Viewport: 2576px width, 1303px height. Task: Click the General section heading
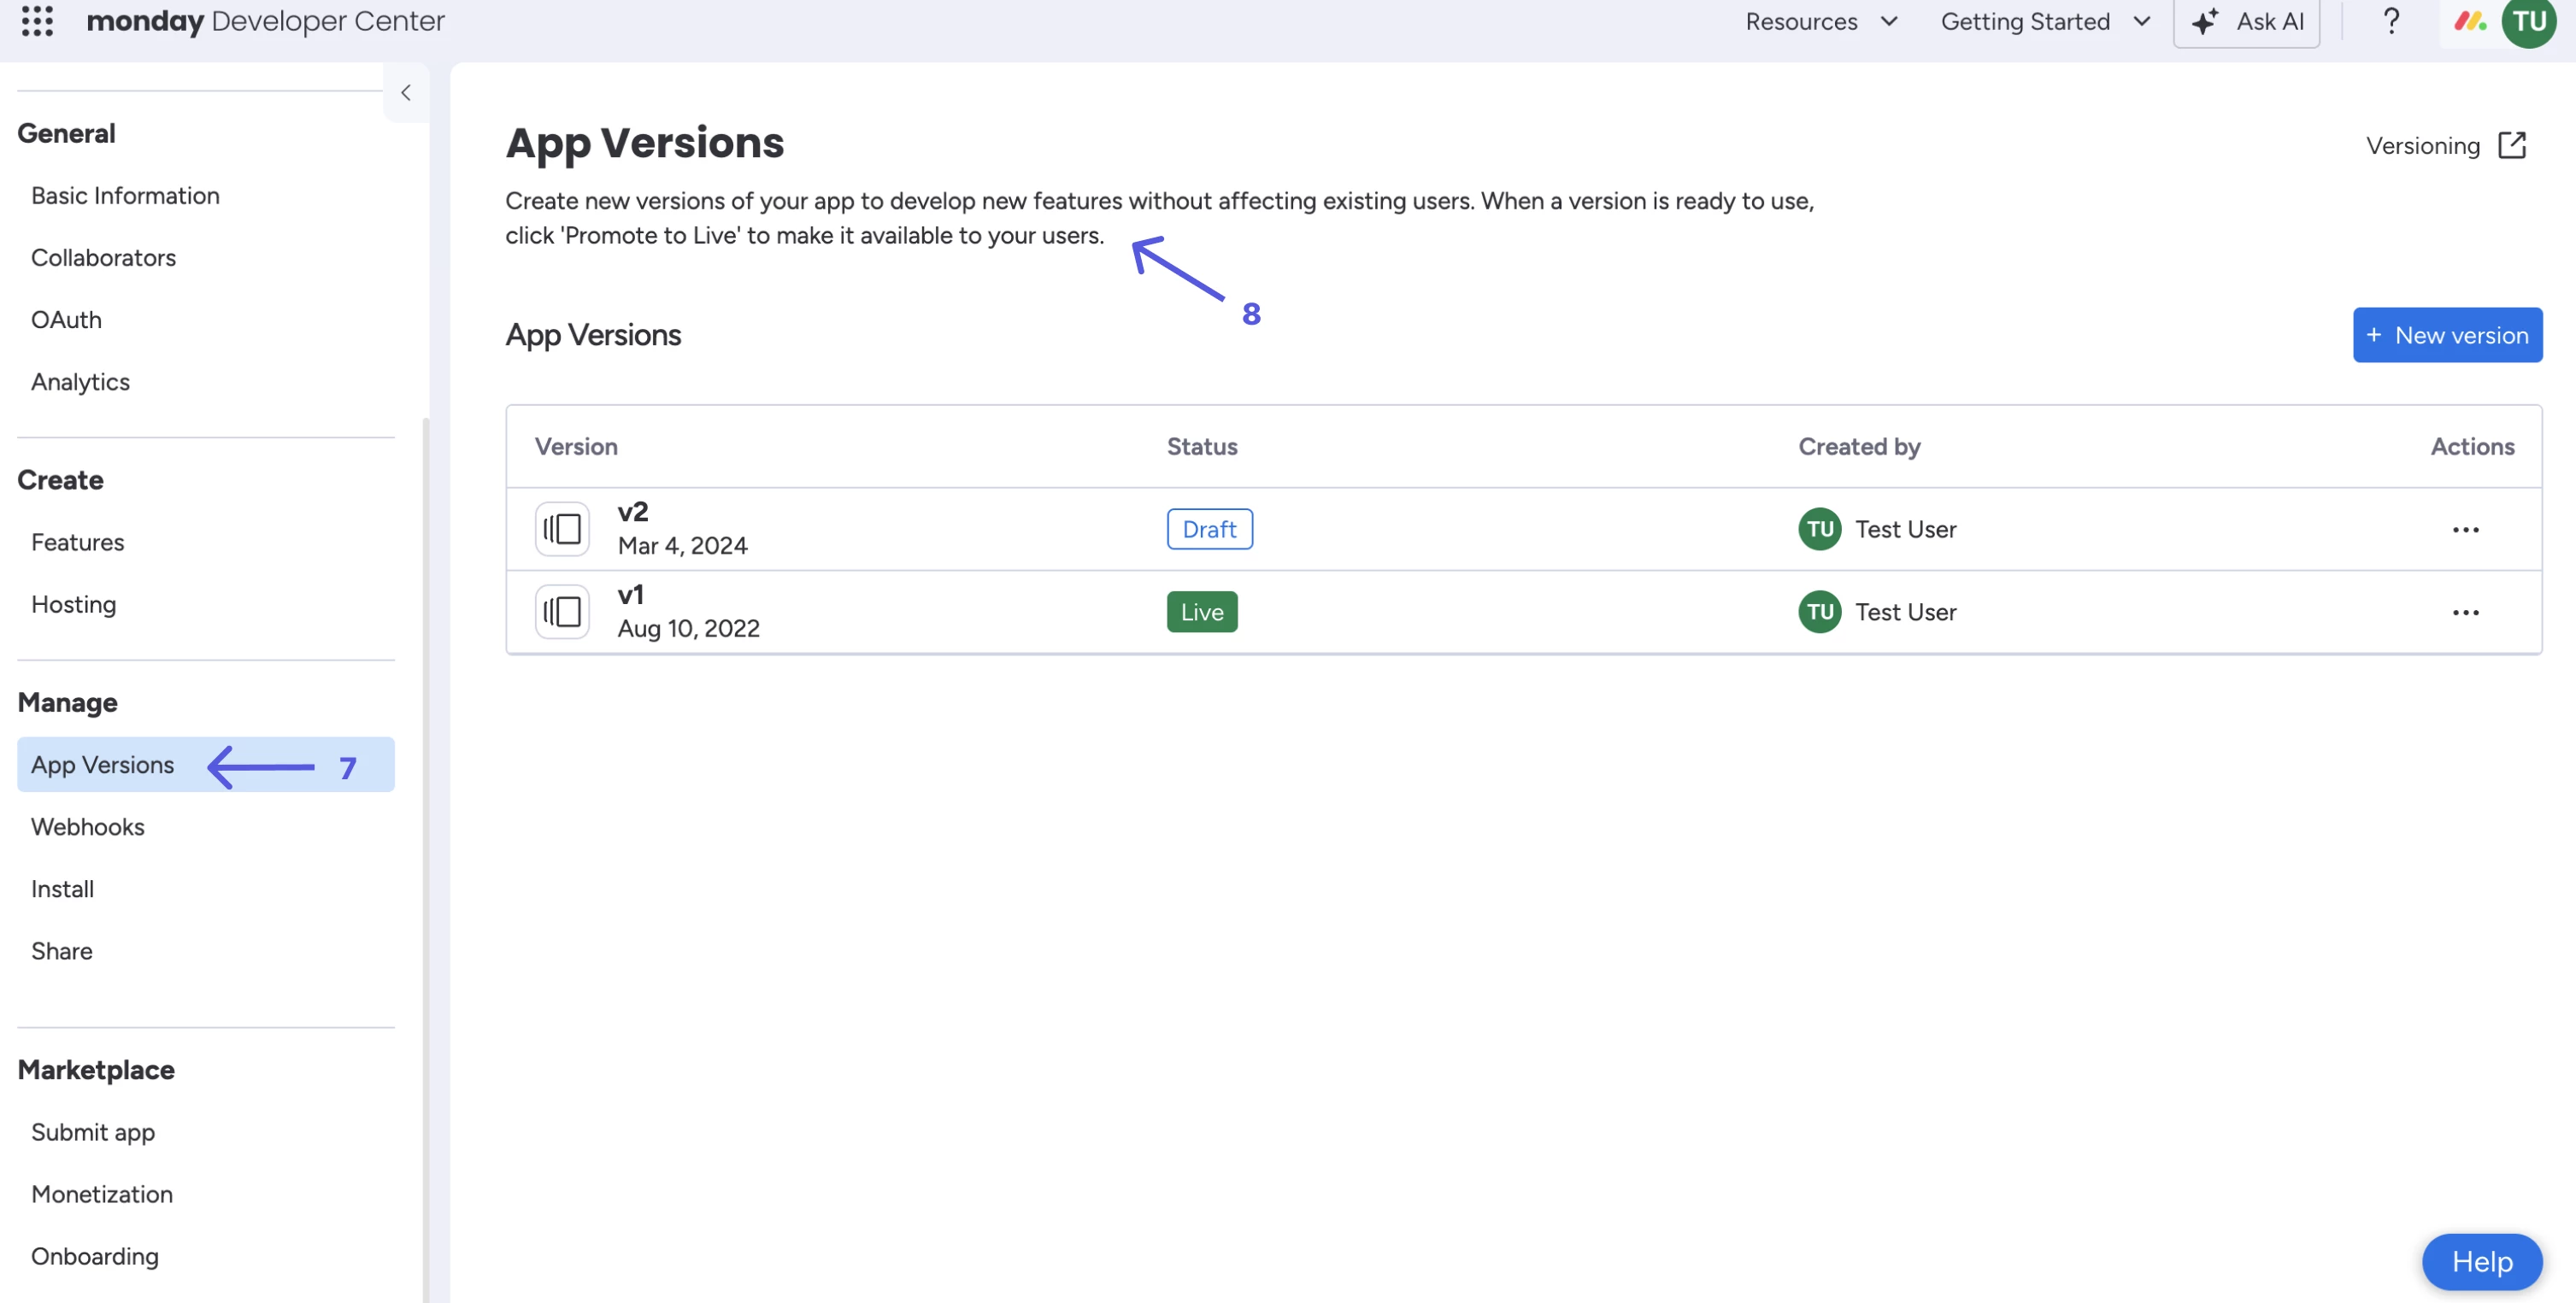66,133
